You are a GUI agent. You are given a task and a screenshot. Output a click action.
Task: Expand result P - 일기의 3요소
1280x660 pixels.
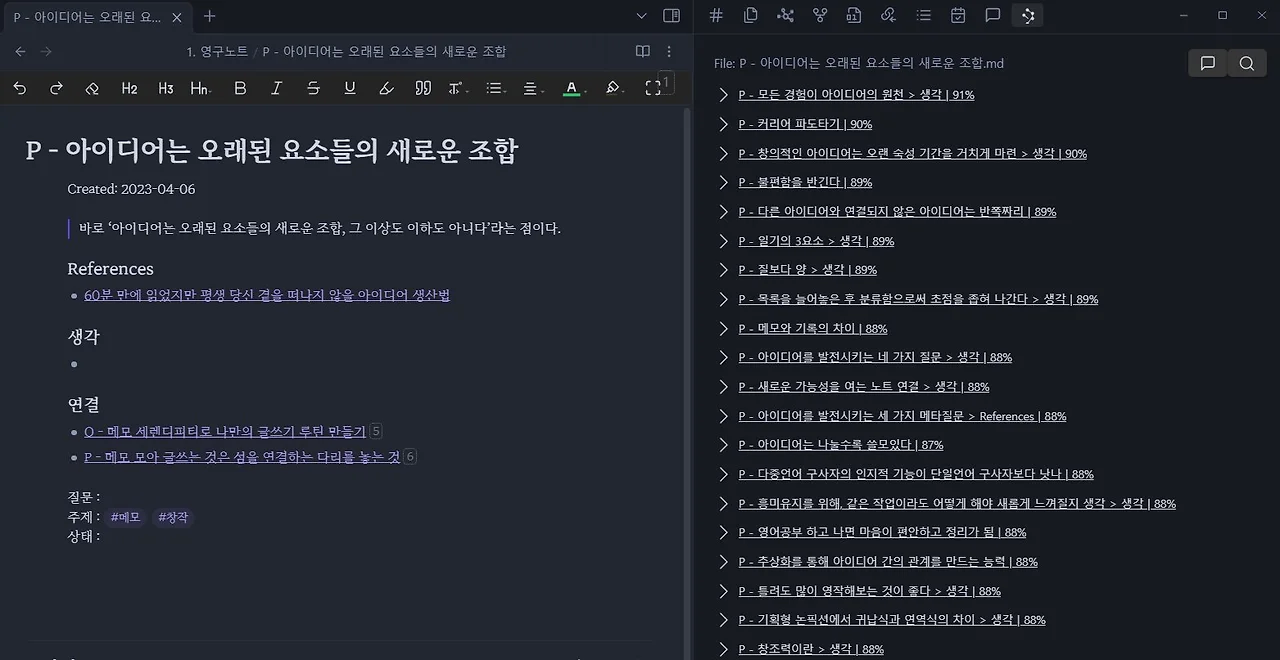[724, 241]
